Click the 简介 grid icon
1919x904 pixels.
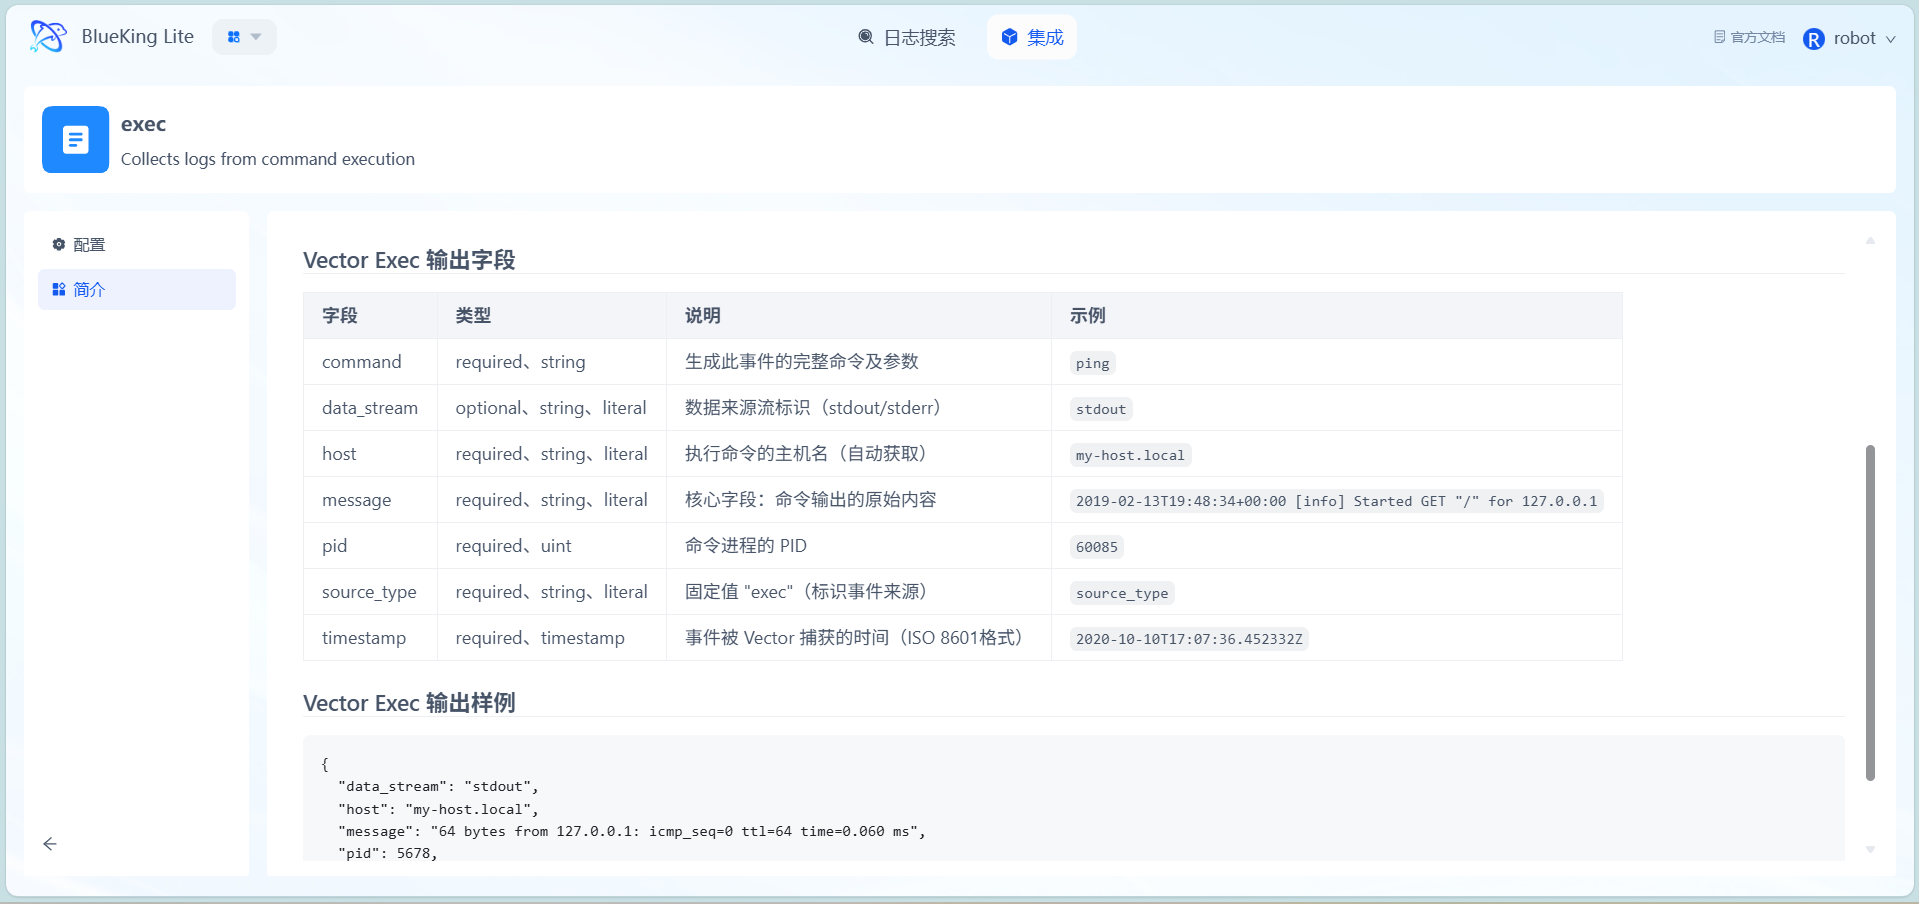[59, 289]
